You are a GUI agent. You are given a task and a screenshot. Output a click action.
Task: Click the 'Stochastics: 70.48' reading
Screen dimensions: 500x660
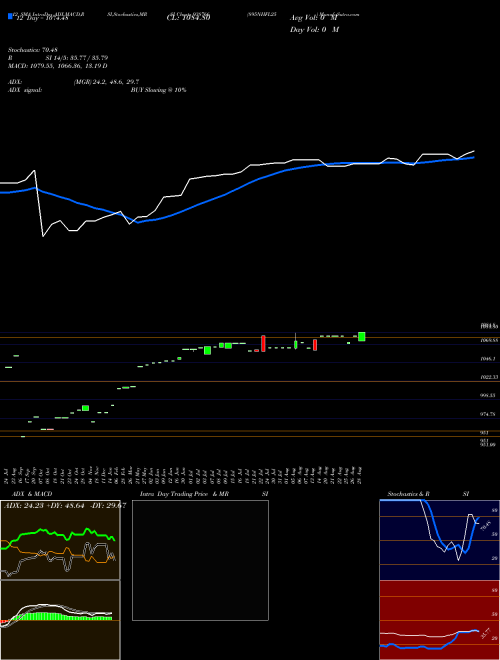click(32, 50)
